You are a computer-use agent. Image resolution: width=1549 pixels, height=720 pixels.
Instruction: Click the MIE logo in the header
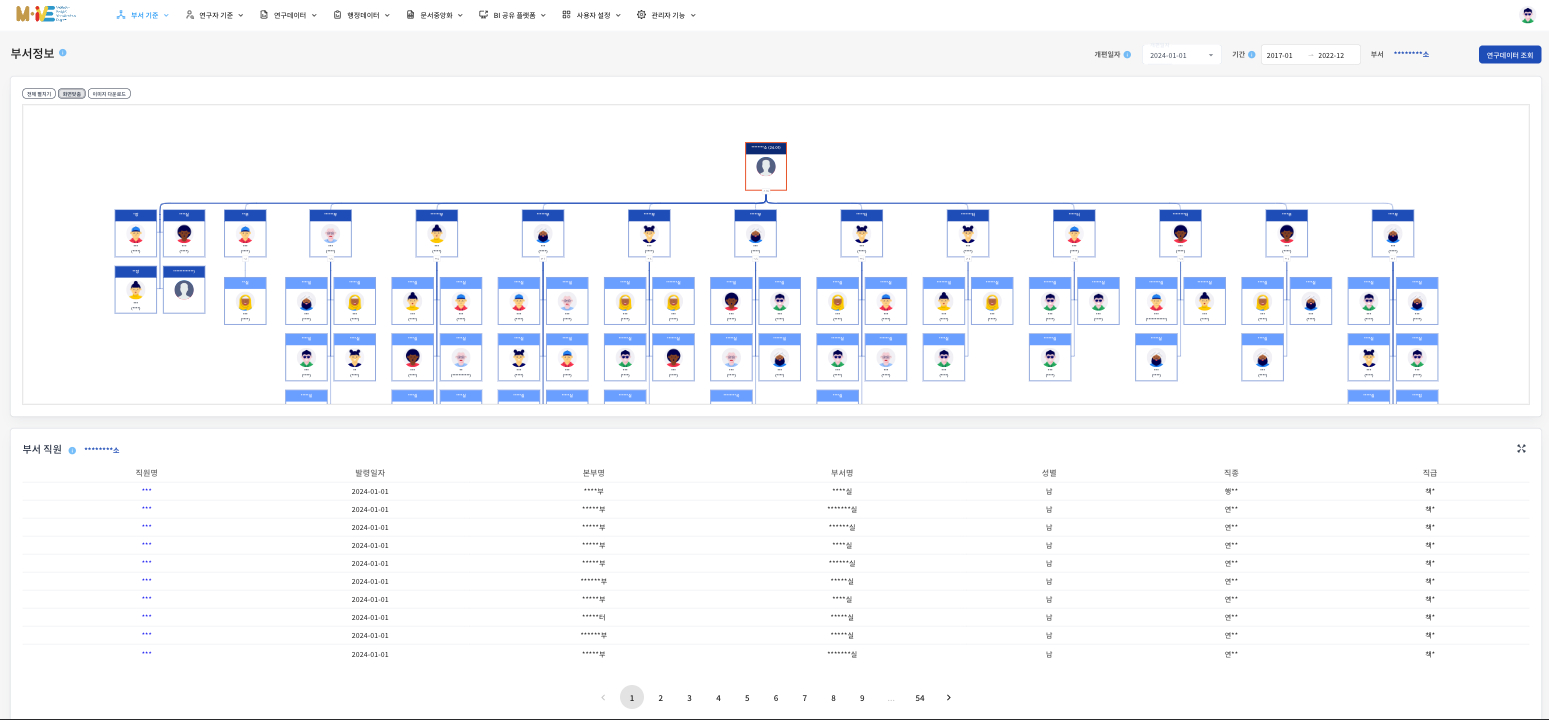(x=45, y=15)
